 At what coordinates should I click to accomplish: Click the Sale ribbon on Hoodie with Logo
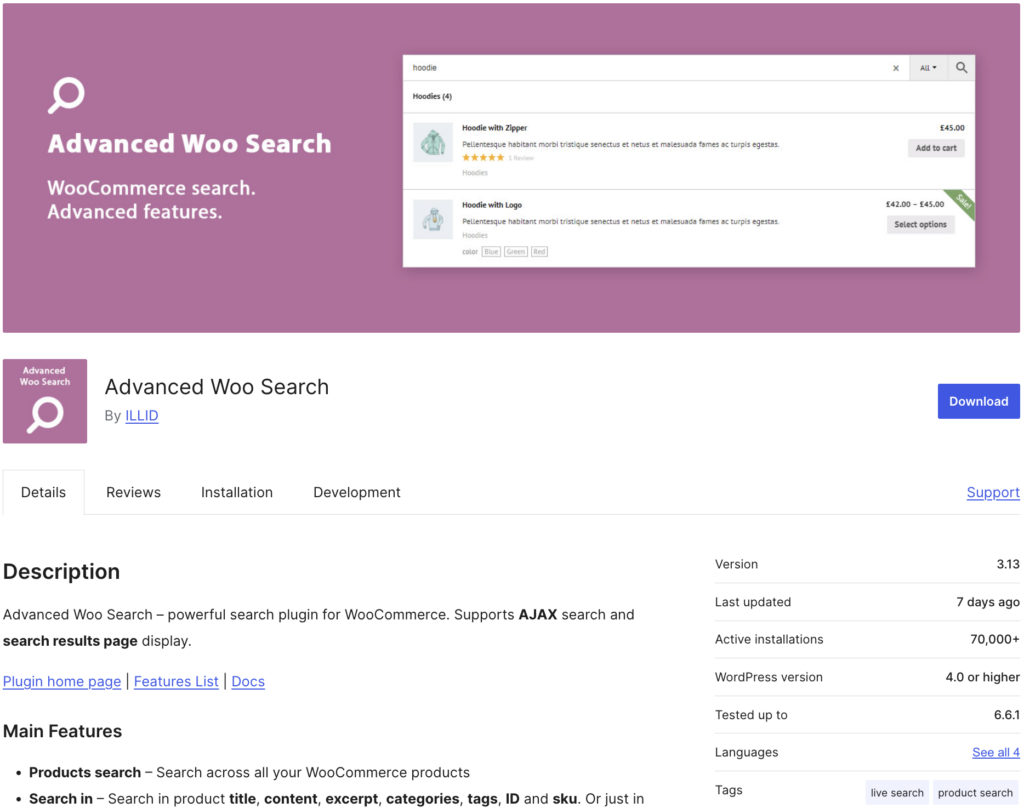coord(963,202)
